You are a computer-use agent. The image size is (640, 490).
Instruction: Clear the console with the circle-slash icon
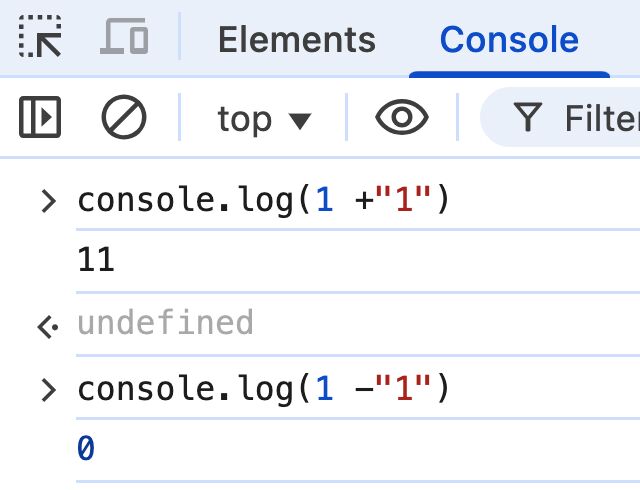click(x=124, y=119)
